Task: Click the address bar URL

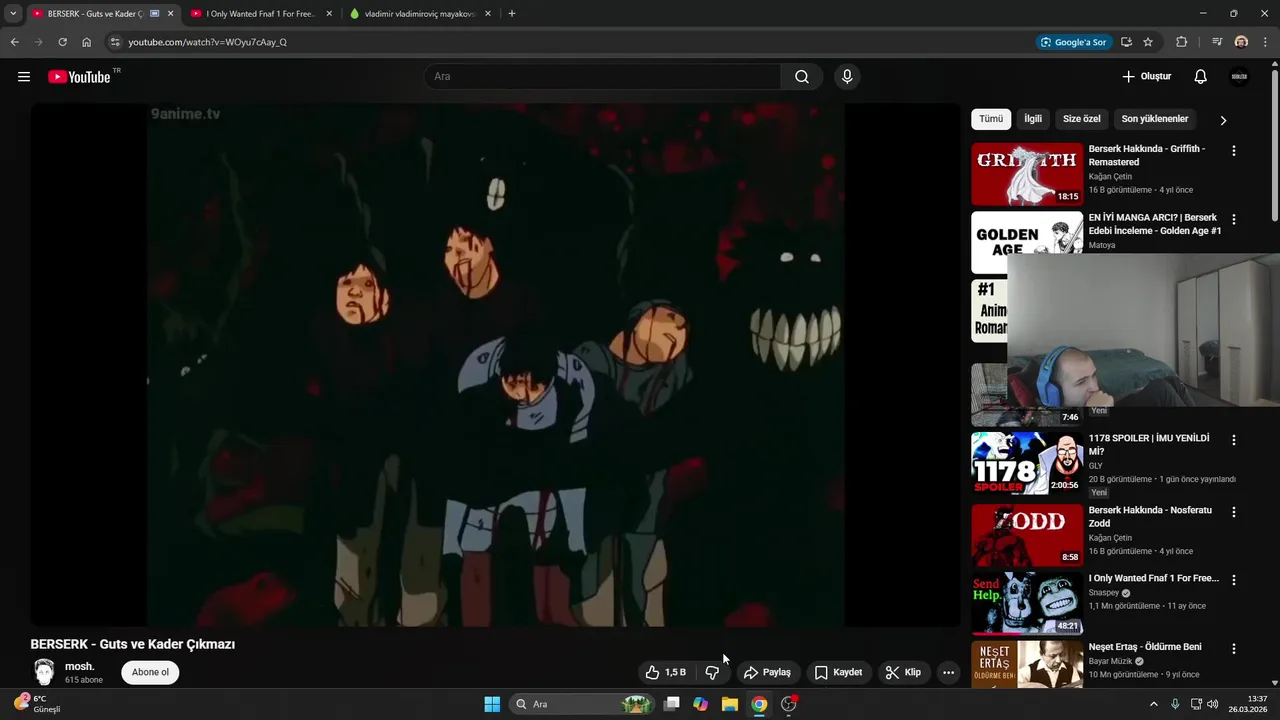Action: (x=208, y=42)
